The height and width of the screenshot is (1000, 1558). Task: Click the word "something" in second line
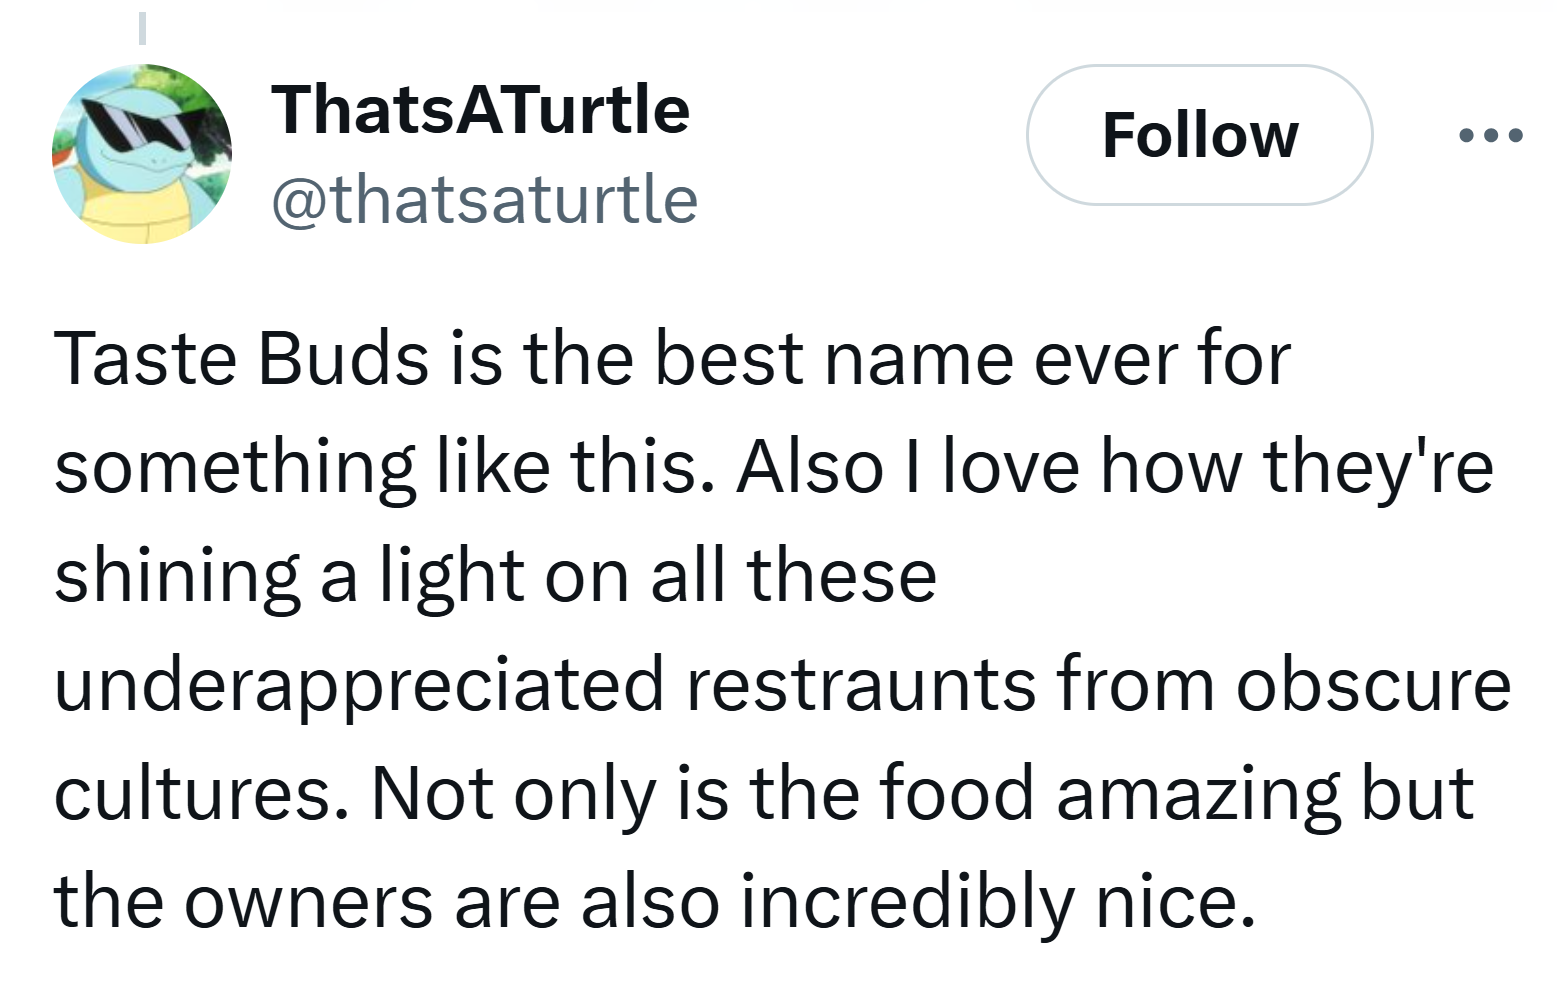(234, 467)
